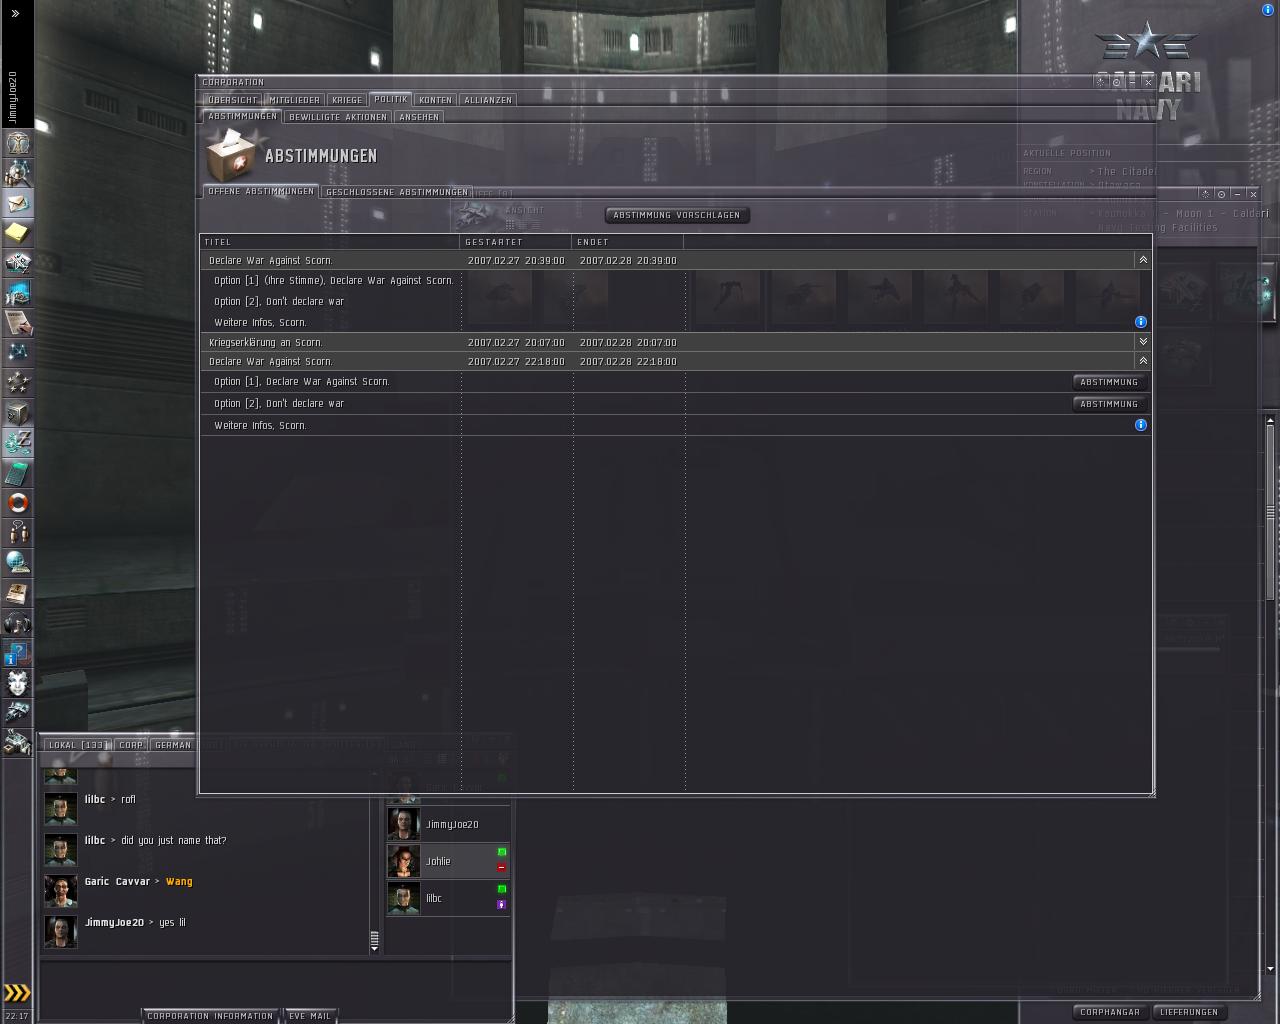Viewport: 1280px width, 1024px height.
Task: Open the Corporation Information button
Action: (x=210, y=1016)
